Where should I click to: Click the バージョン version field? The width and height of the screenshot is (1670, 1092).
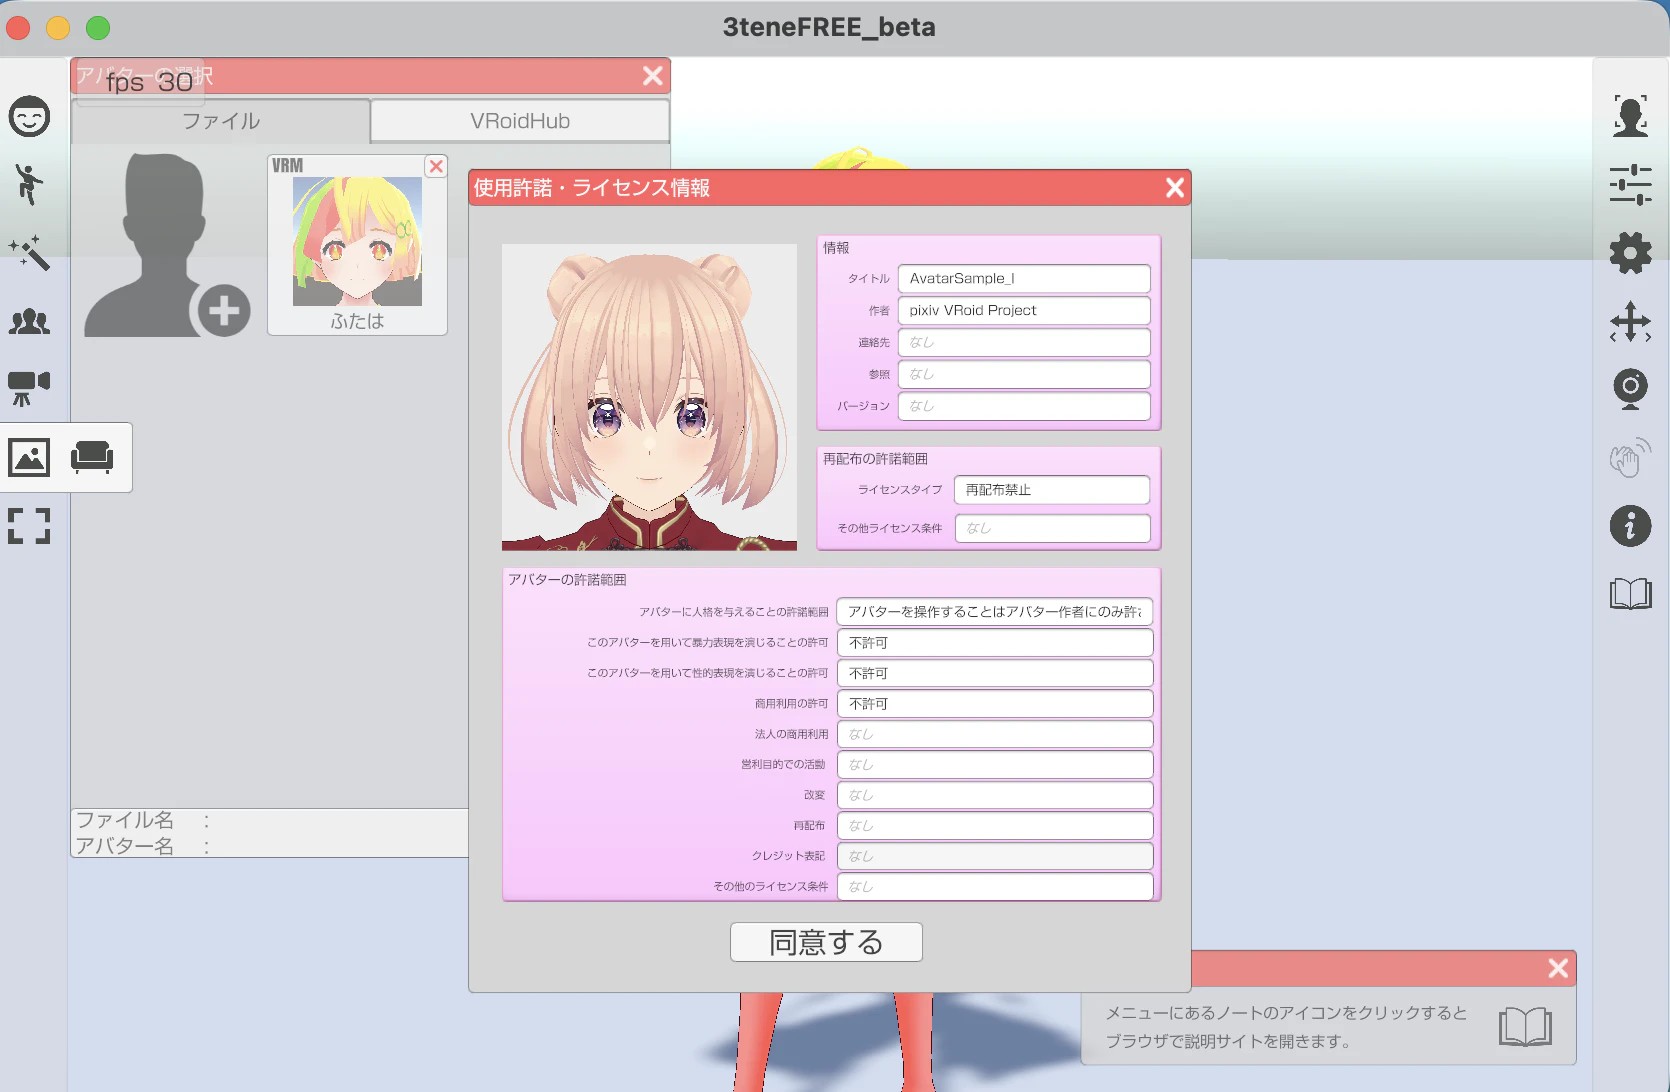point(1024,406)
